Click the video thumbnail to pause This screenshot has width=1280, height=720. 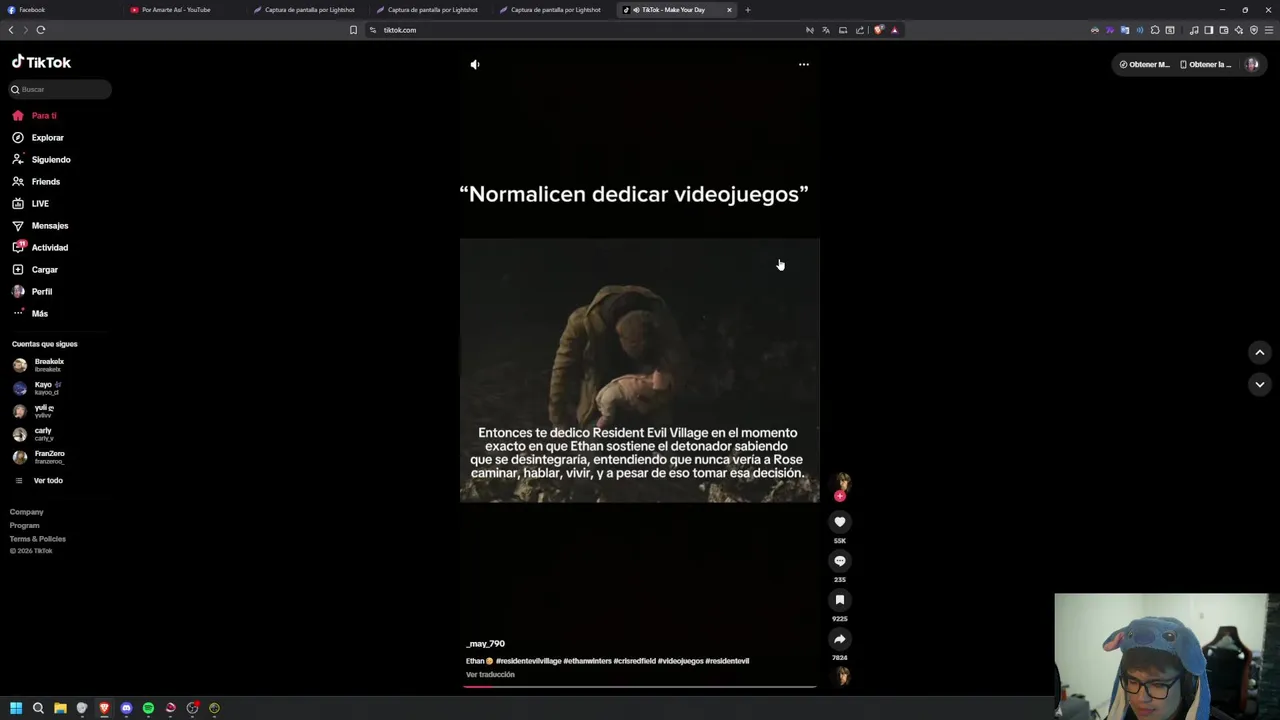coord(639,370)
